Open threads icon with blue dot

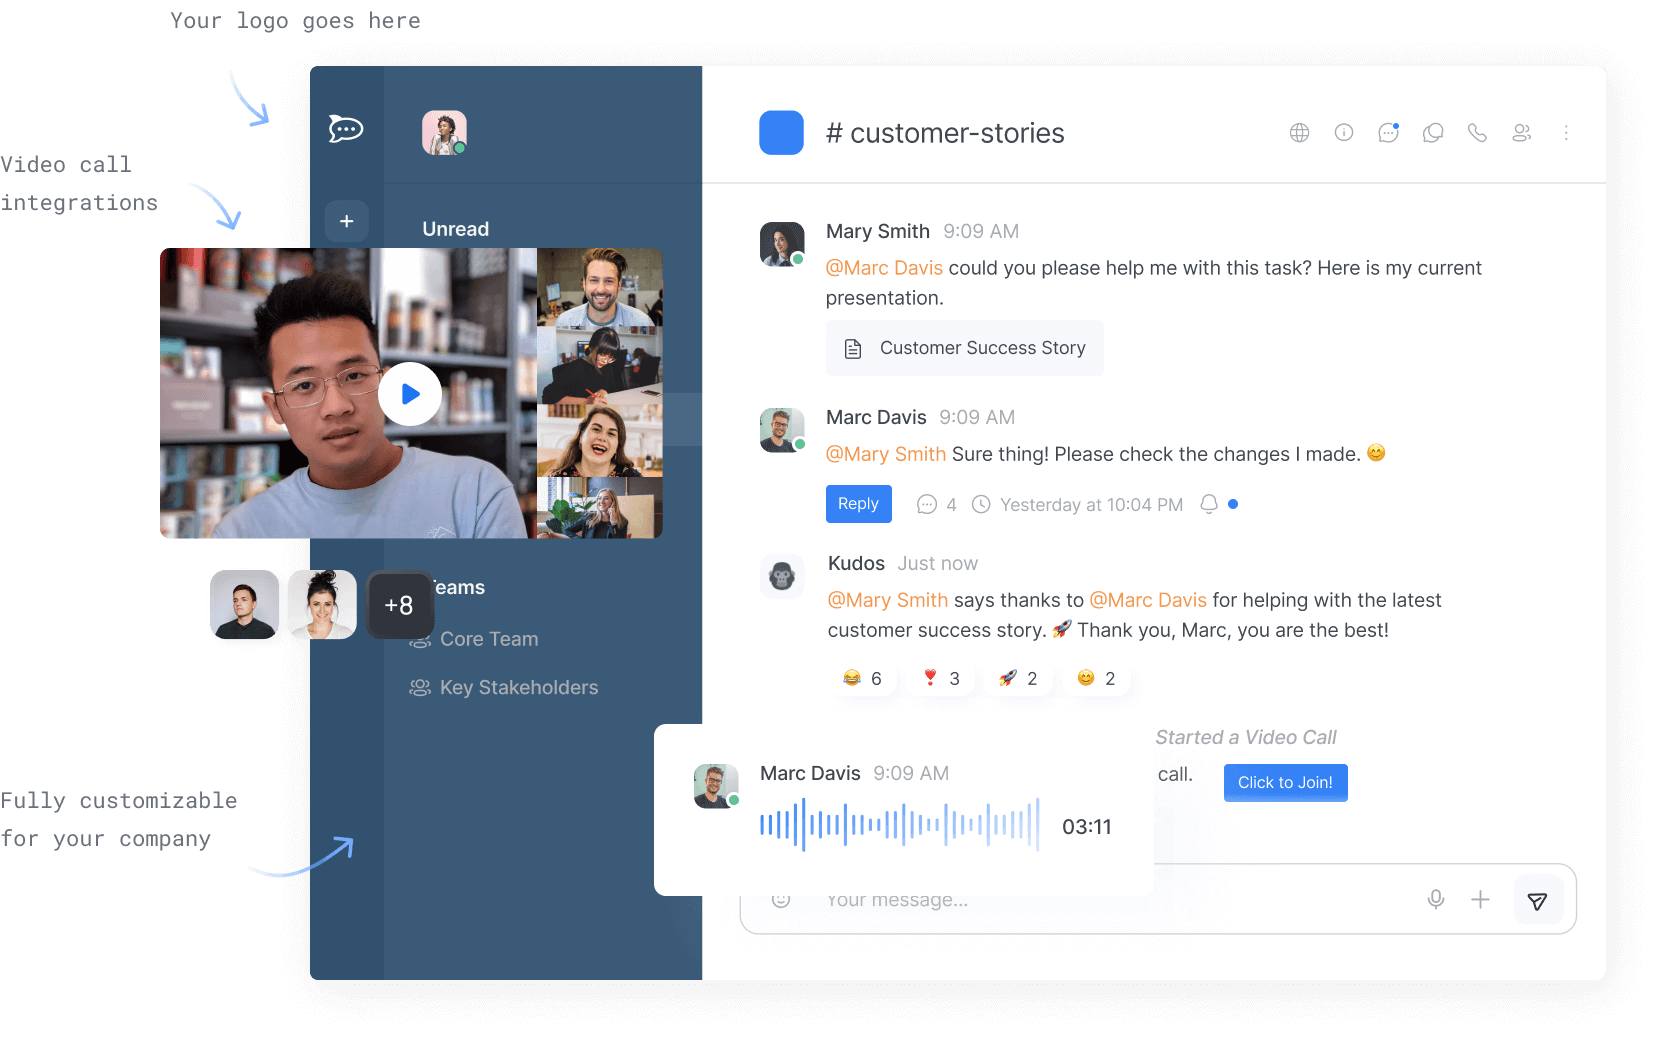[x=1388, y=132]
